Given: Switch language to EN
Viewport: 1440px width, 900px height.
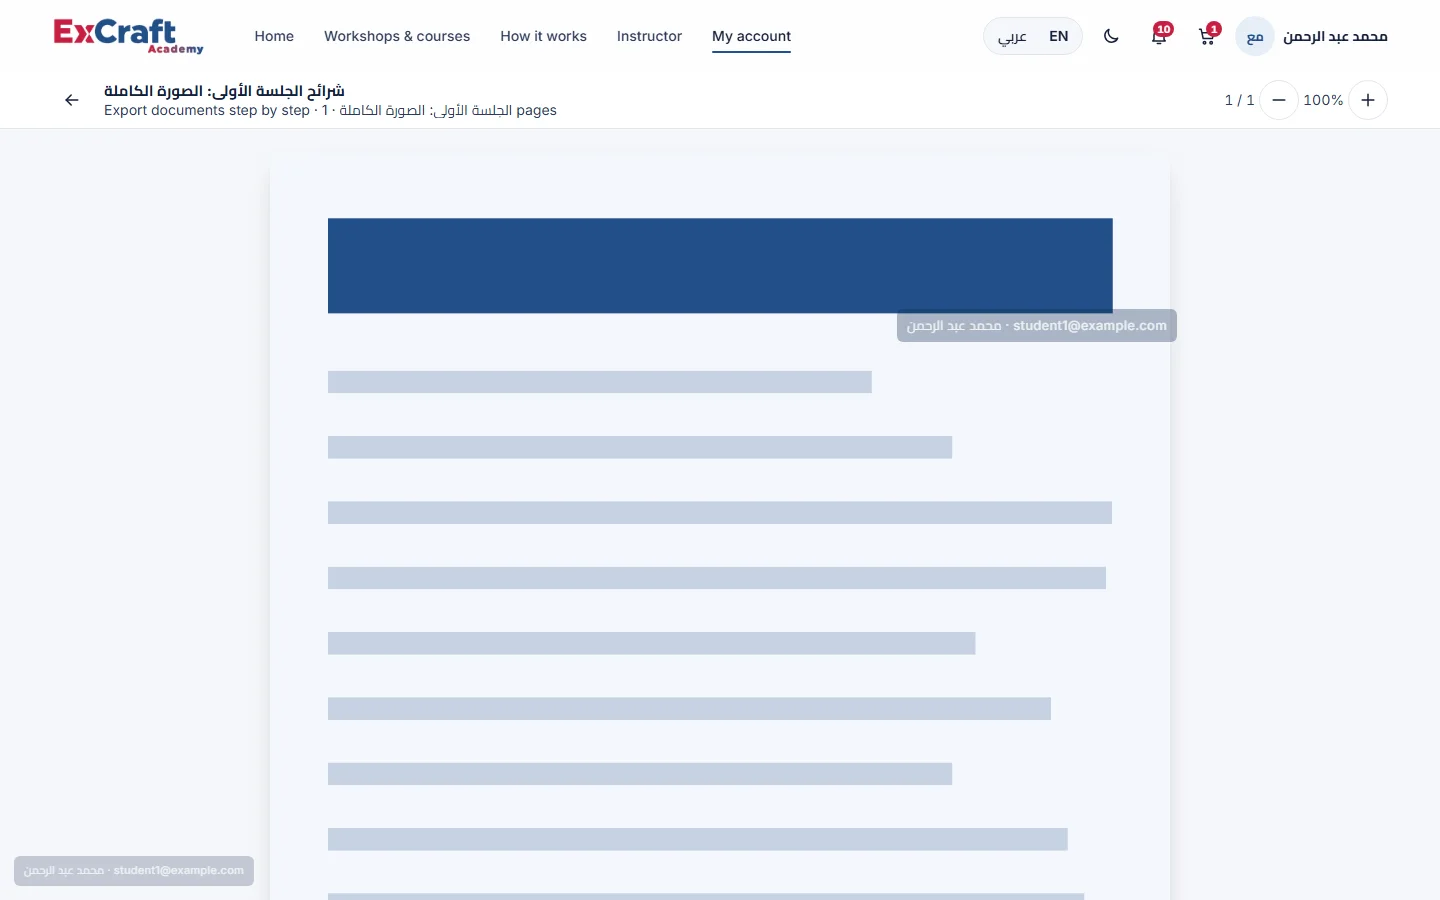Looking at the screenshot, I should [1059, 36].
